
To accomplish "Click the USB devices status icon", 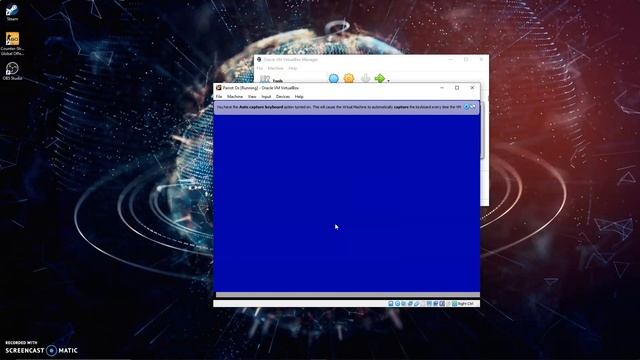I will (x=417, y=304).
